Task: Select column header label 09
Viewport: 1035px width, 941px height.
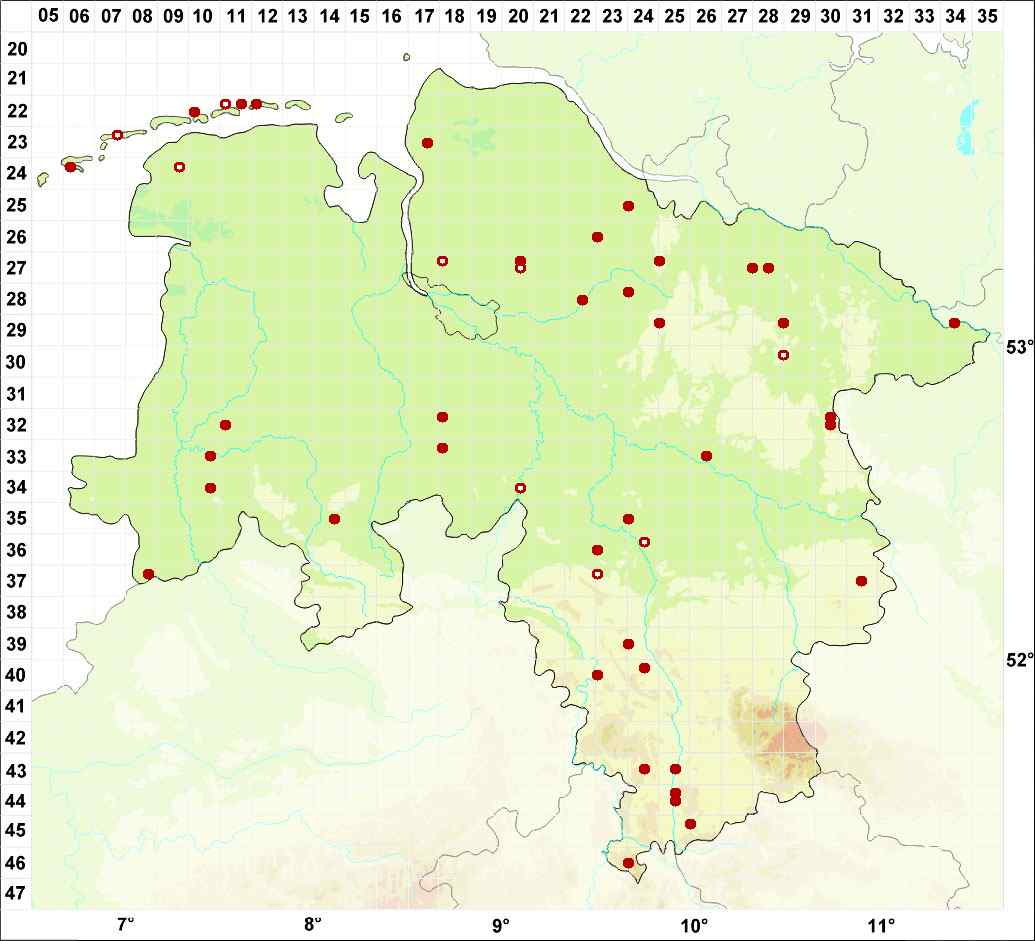Action: click(x=173, y=16)
